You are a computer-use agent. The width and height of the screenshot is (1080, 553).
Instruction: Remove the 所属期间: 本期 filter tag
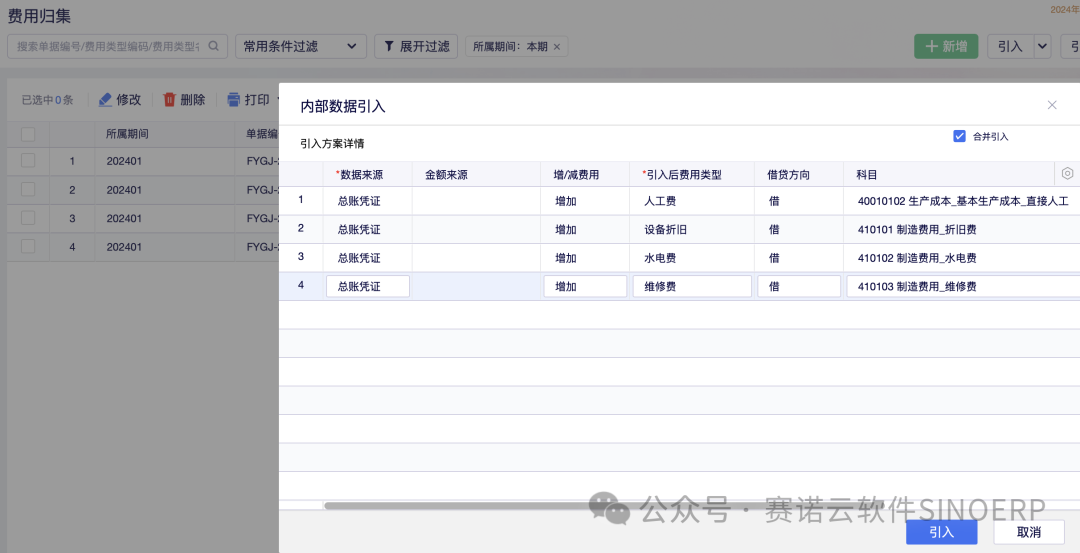pyautogui.click(x=557, y=47)
